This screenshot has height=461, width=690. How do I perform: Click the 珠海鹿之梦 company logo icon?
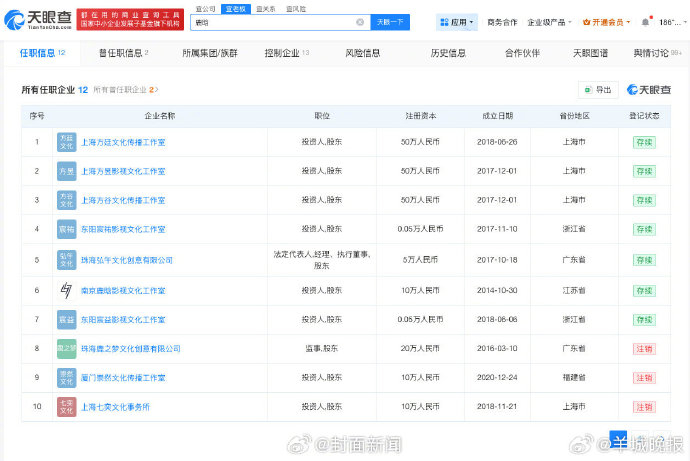(66, 348)
